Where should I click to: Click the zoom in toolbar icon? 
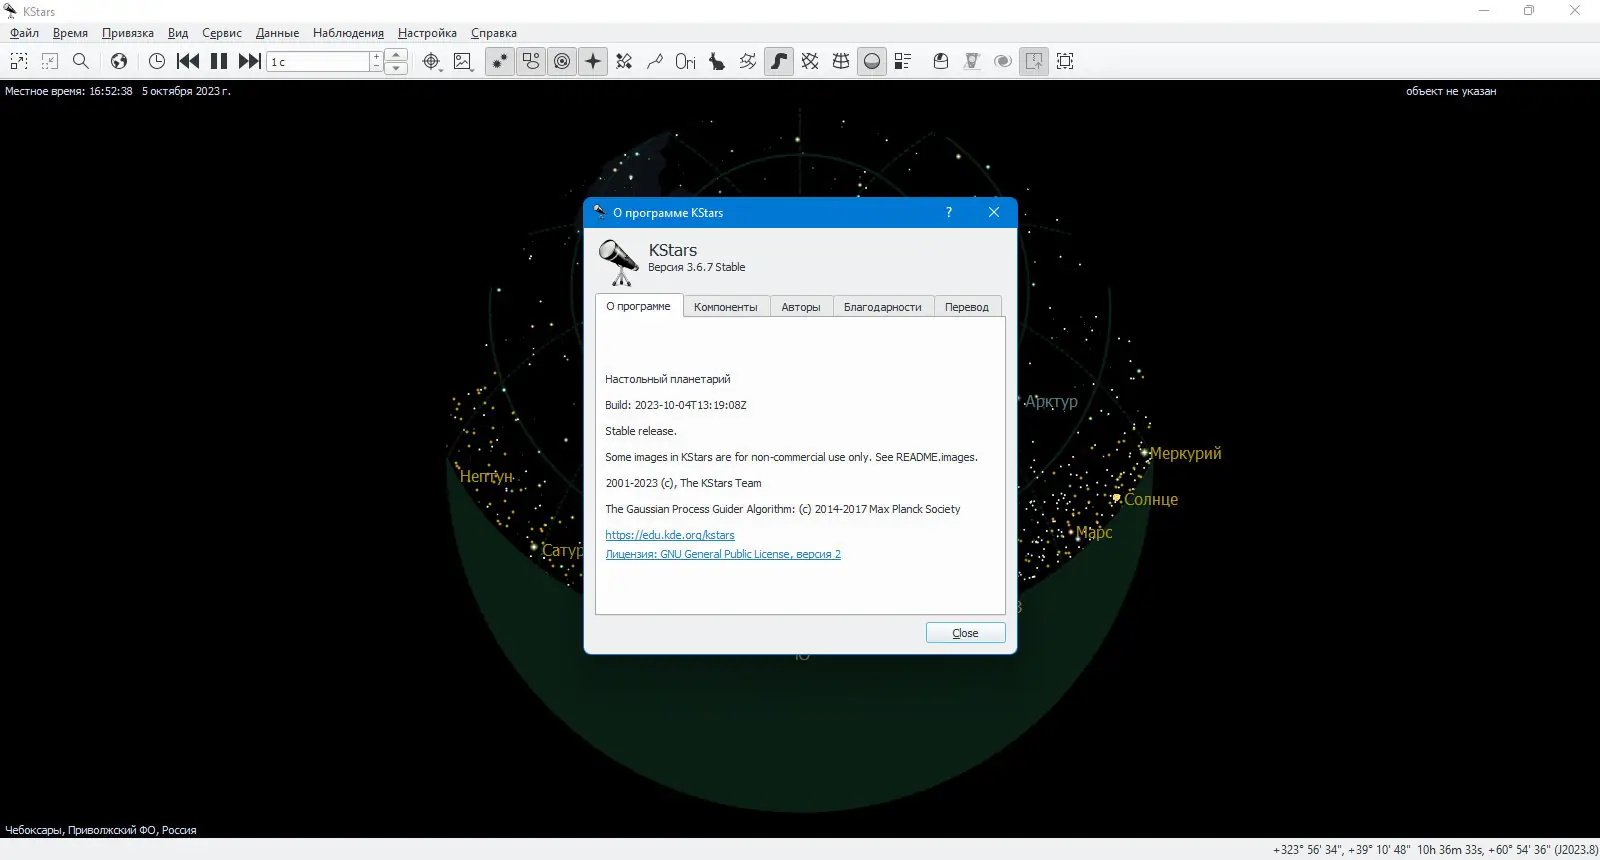[19, 61]
